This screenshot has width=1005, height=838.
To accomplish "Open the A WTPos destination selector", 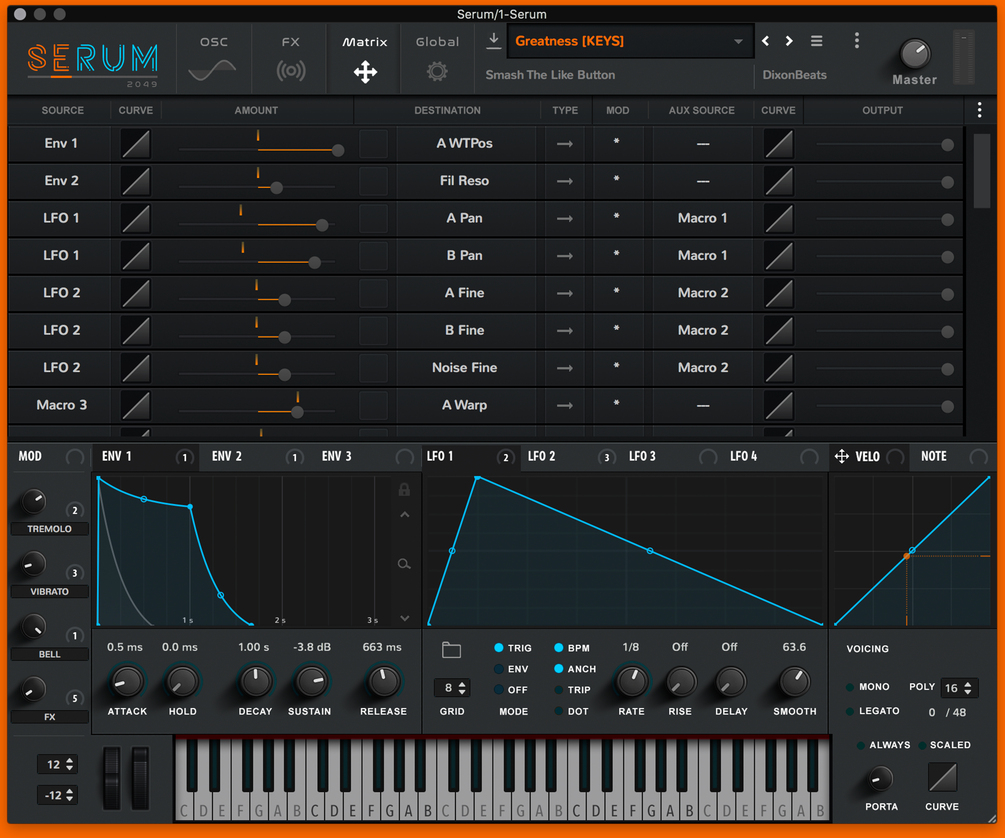I will point(465,144).
